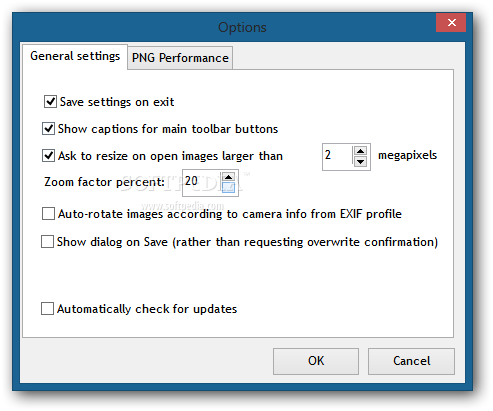Switch to the PNG Performance tab
The height and width of the screenshot is (411, 493).
pyautogui.click(x=180, y=58)
